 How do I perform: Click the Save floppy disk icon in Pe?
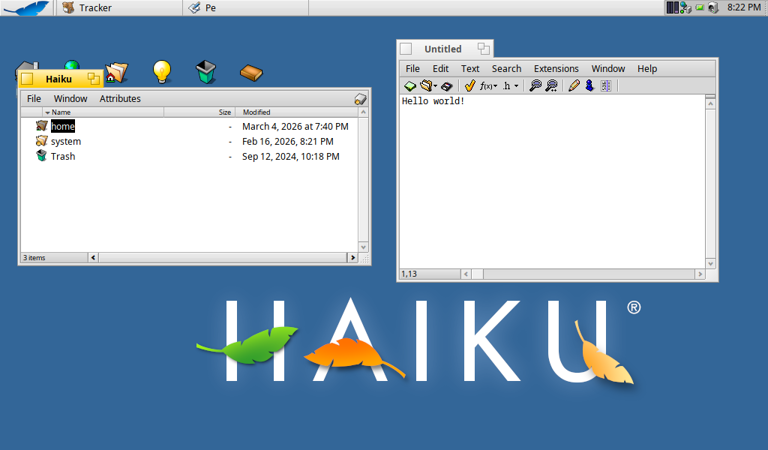pos(446,86)
